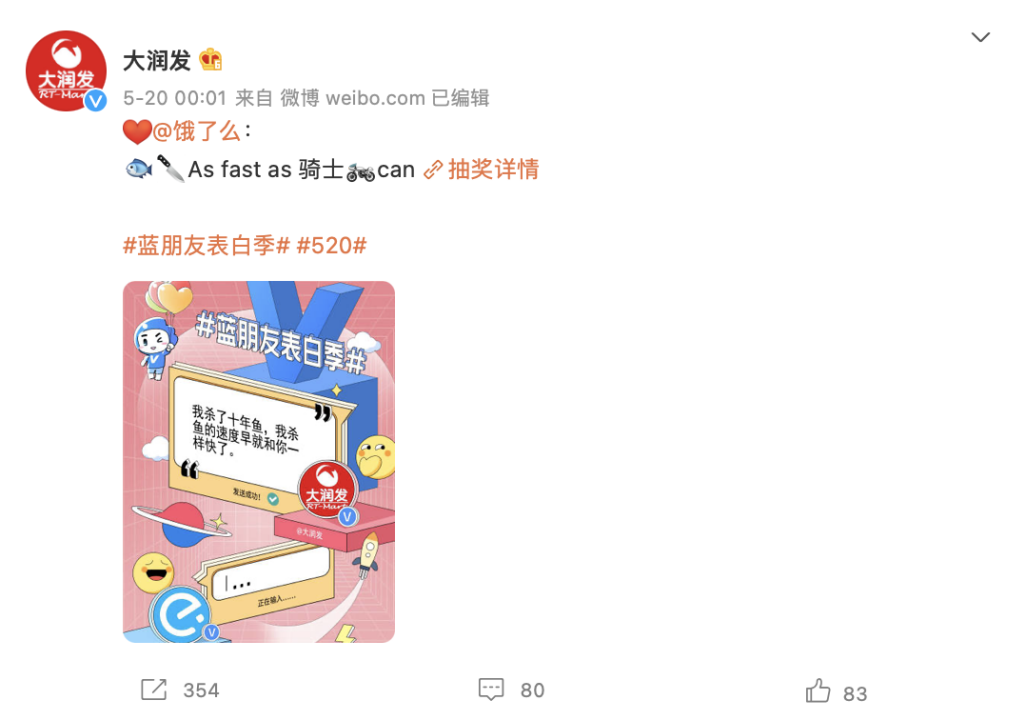The height and width of the screenshot is (720, 1026).
Task: Click the @饿了么 mention
Action: (x=196, y=131)
